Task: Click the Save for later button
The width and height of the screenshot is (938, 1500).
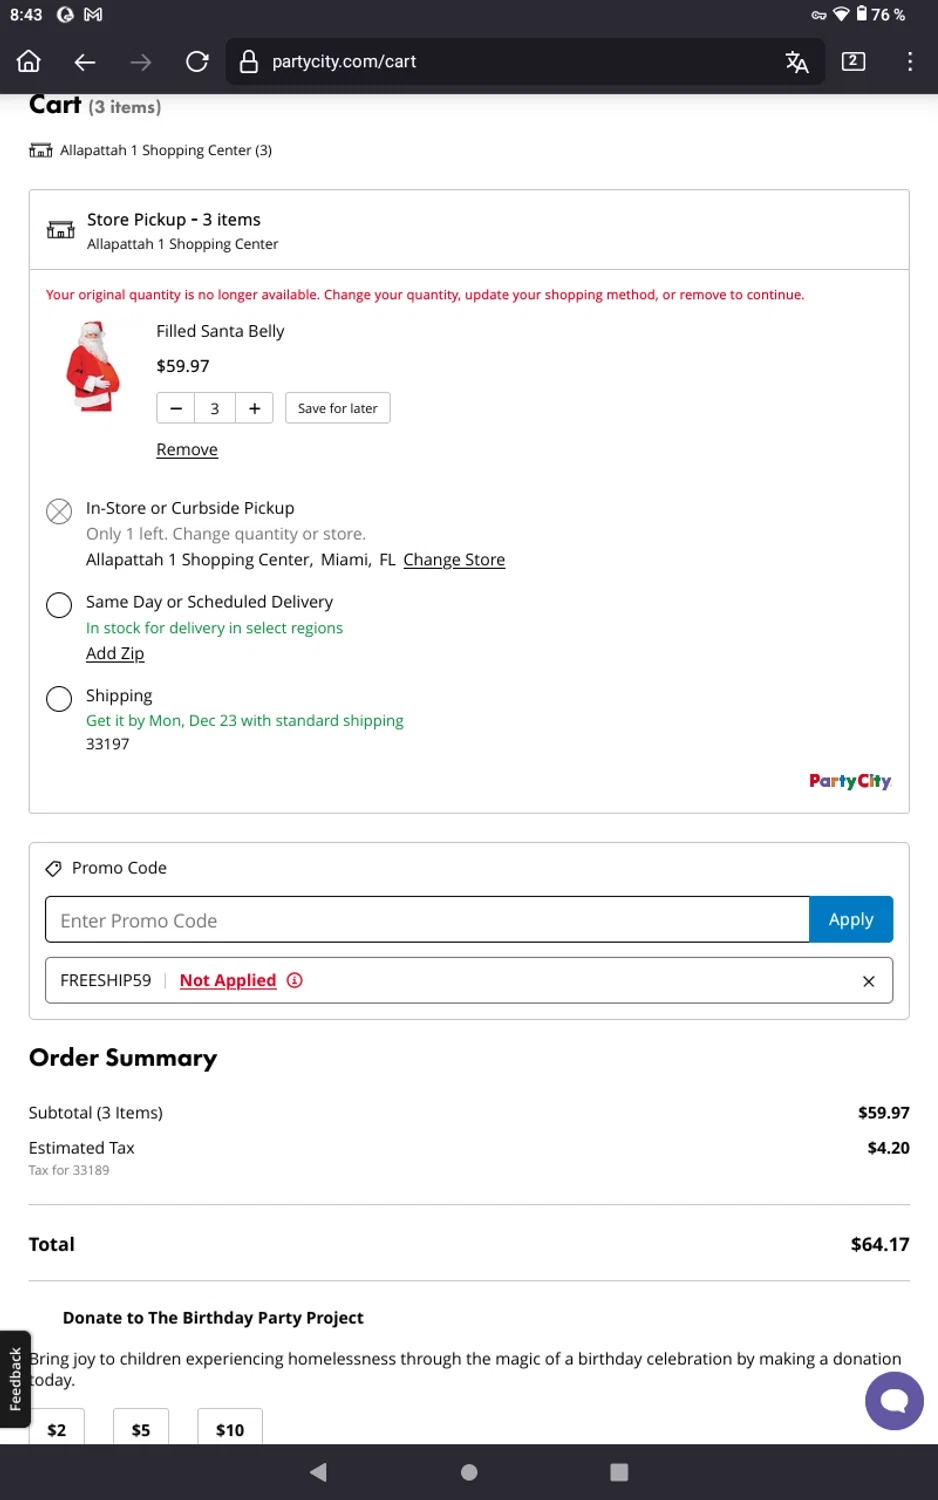Action: tap(337, 408)
